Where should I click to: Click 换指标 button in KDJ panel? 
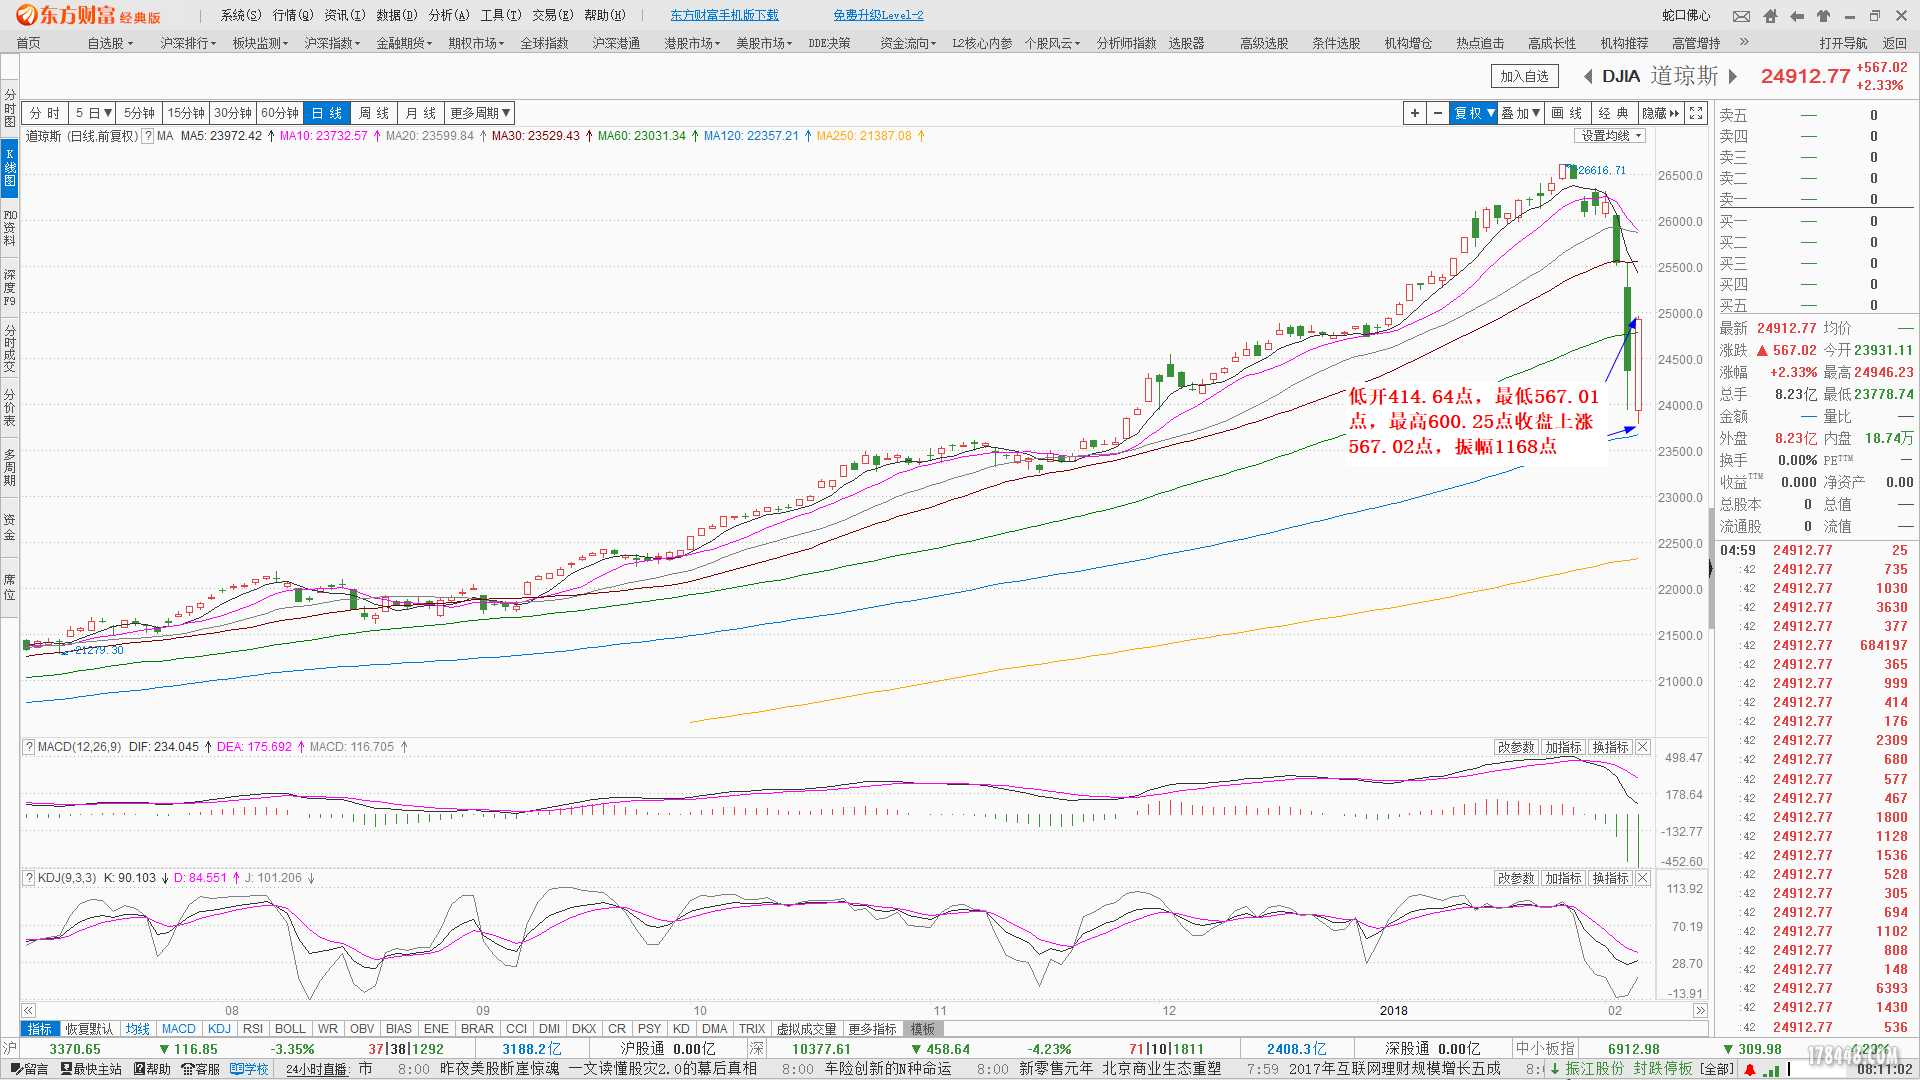click(x=1611, y=878)
